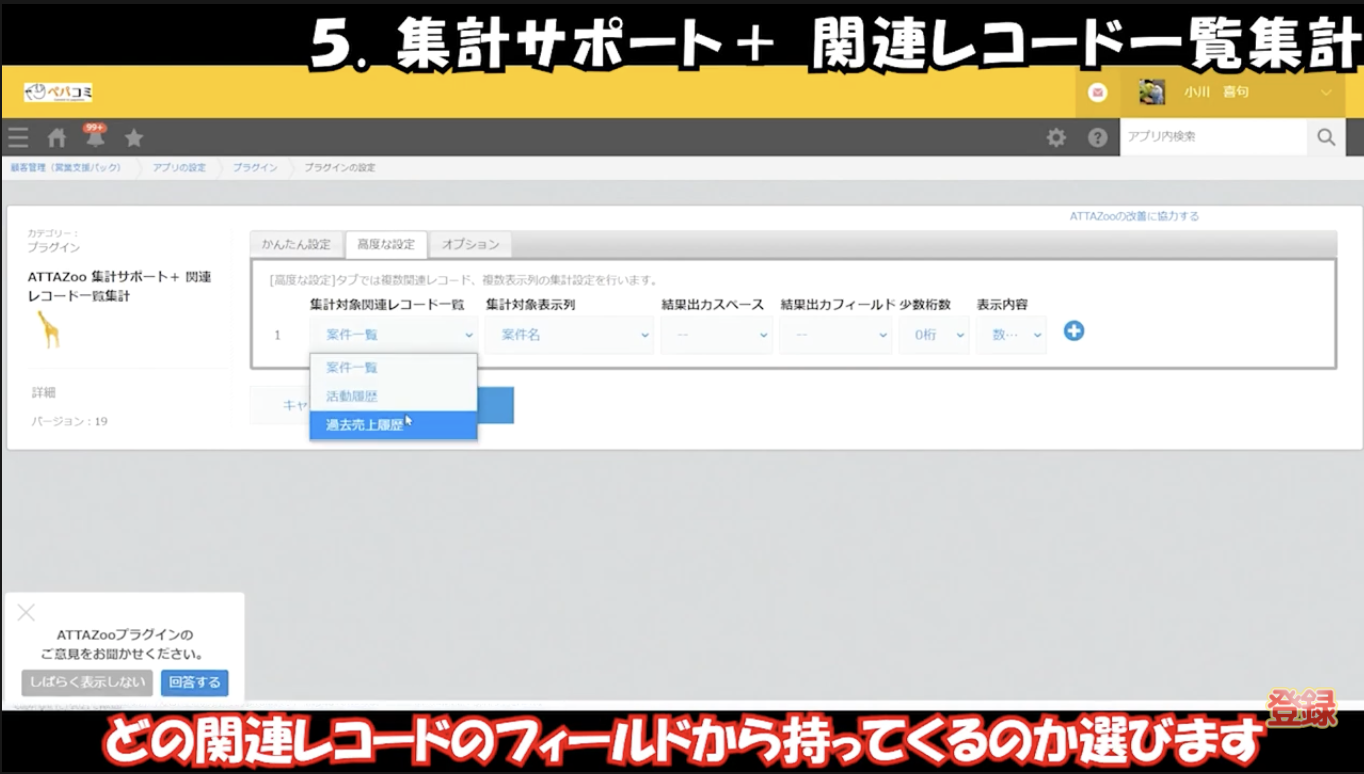Viewport: 1364px width, 774px height.
Task: Click the search magnifier icon
Action: (1326, 137)
